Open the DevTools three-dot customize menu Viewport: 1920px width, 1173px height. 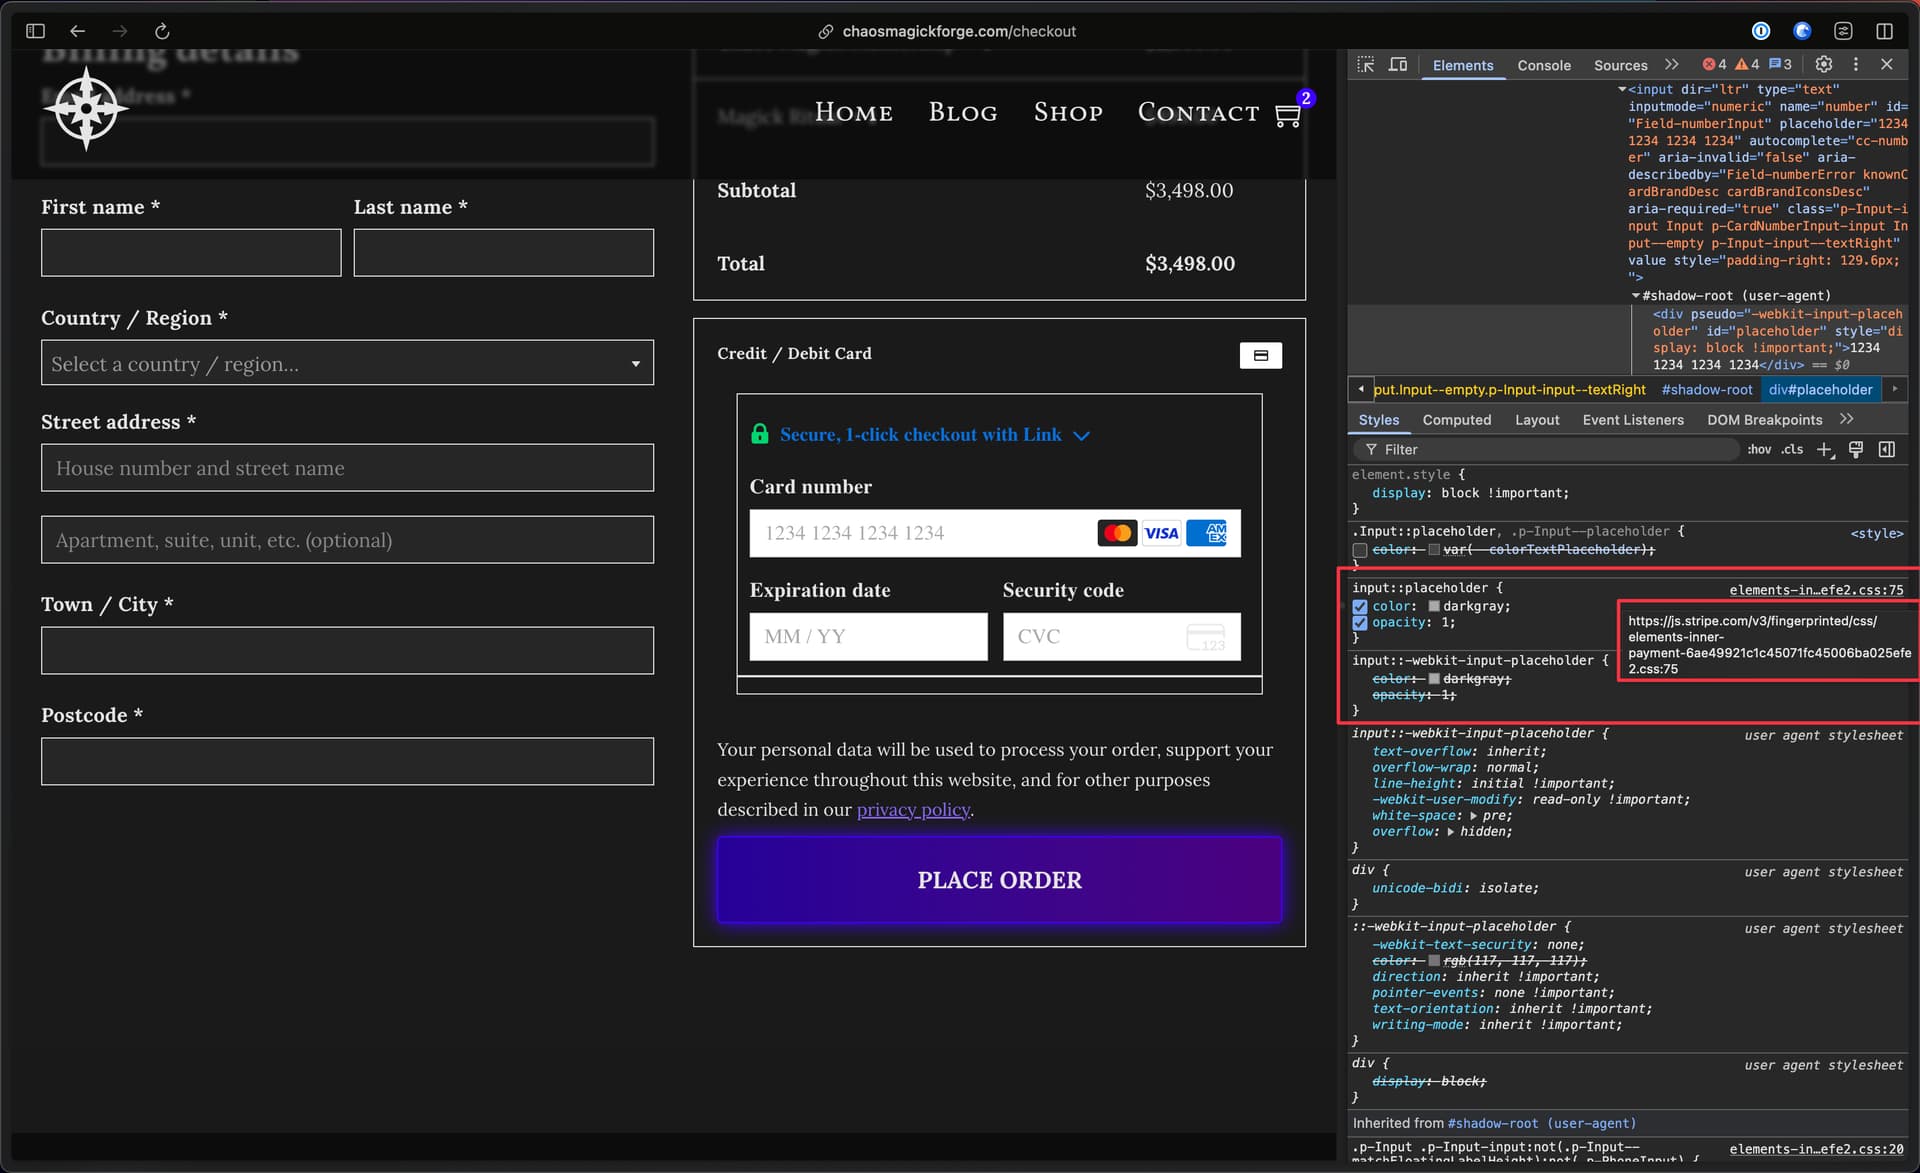1856,64
